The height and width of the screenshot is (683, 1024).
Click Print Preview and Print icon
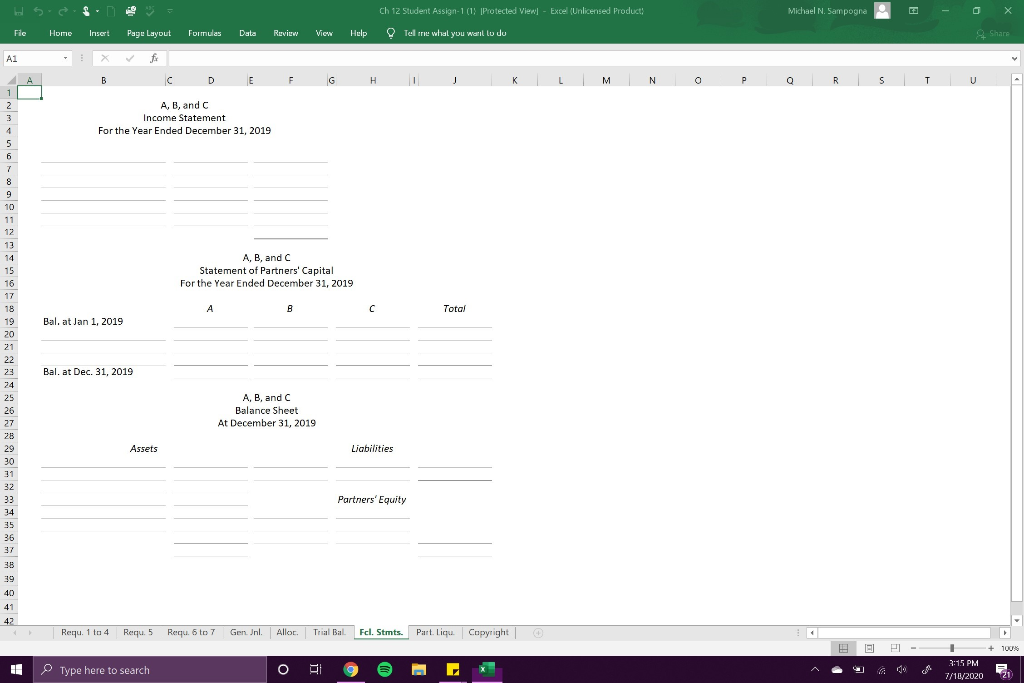click(131, 11)
